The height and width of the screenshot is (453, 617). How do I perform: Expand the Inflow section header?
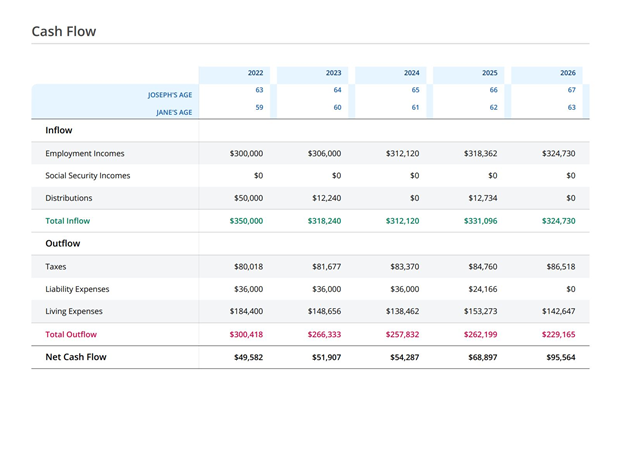(x=58, y=130)
